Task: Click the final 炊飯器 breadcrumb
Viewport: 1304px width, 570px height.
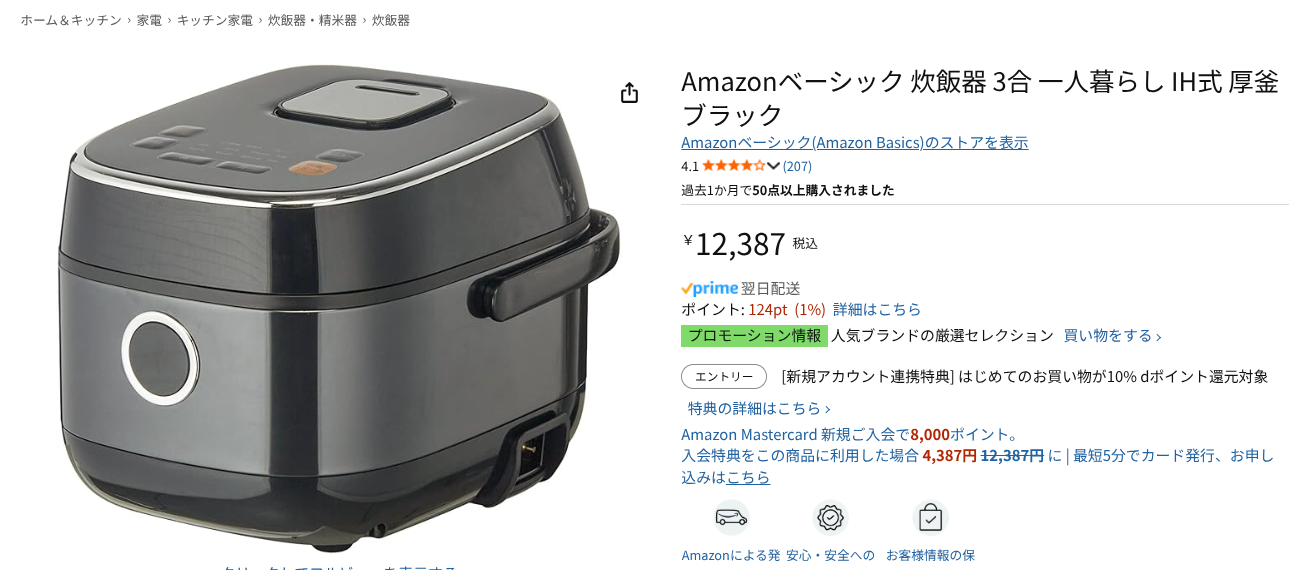Action: [391, 20]
